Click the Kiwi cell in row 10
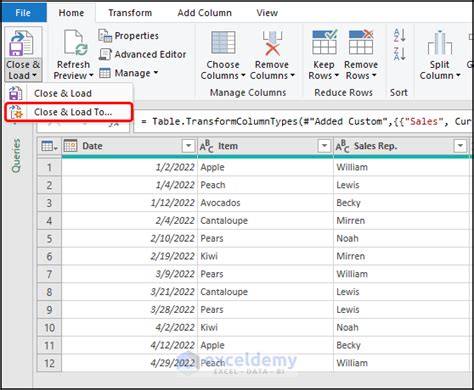The height and width of the screenshot is (390, 474). [x=265, y=327]
